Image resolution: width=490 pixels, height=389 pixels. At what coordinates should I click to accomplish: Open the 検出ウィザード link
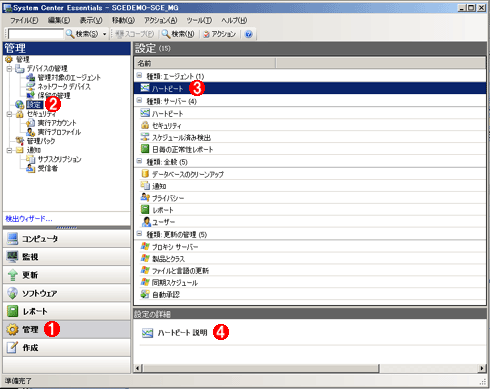pyautogui.click(x=29, y=219)
